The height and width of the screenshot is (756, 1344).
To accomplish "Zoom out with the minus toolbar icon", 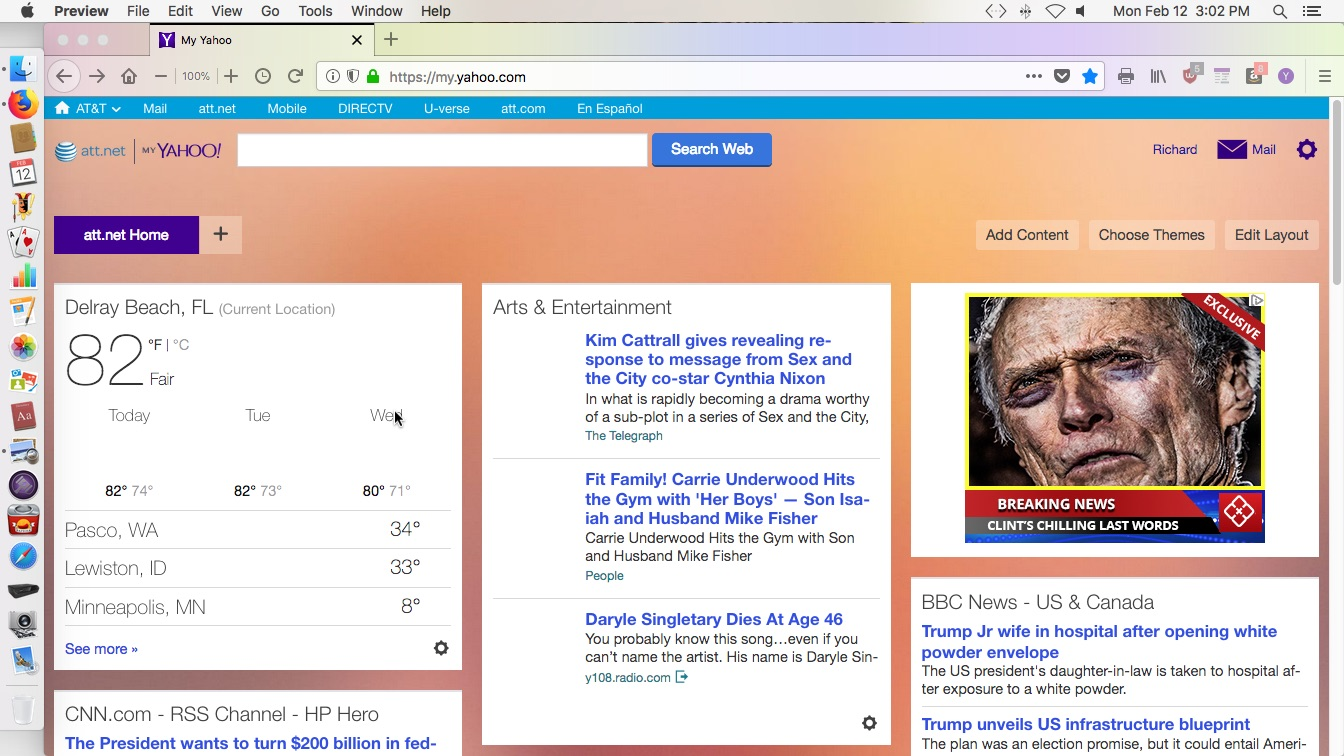I will coord(160,76).
